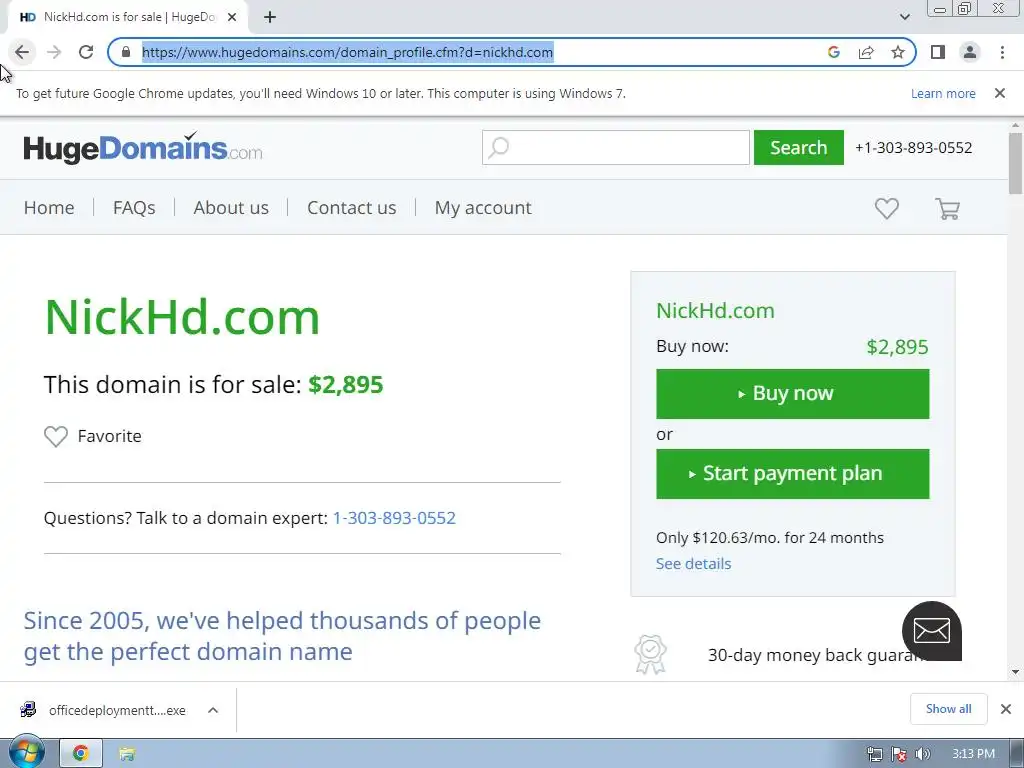This screenshot has width=1024, height=768.
Task: Click the wishlist heart icon in navigation bar
Action: (x=886, y=209)
